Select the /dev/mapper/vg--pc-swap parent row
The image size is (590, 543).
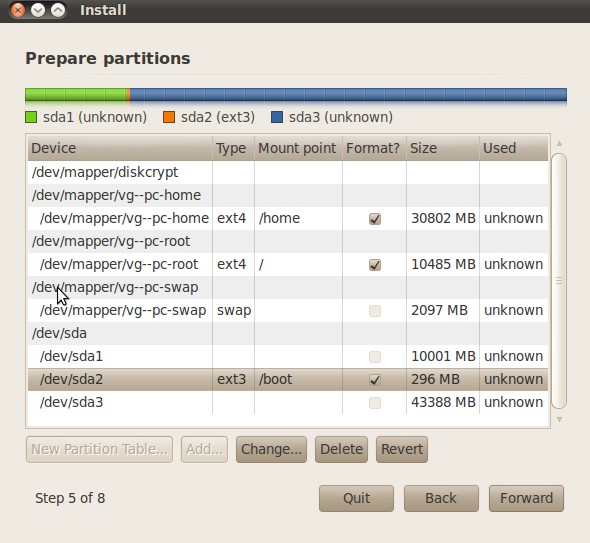[288, 287]
